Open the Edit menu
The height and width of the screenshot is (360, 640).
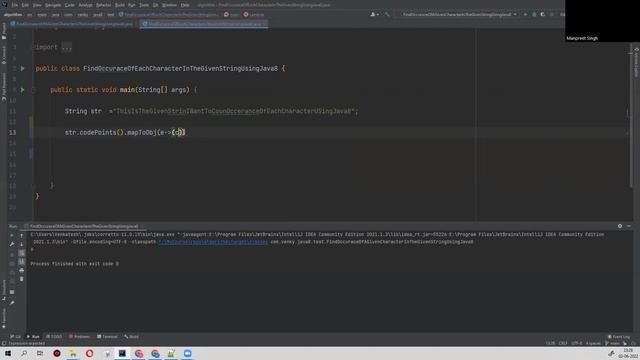[25, 5]
